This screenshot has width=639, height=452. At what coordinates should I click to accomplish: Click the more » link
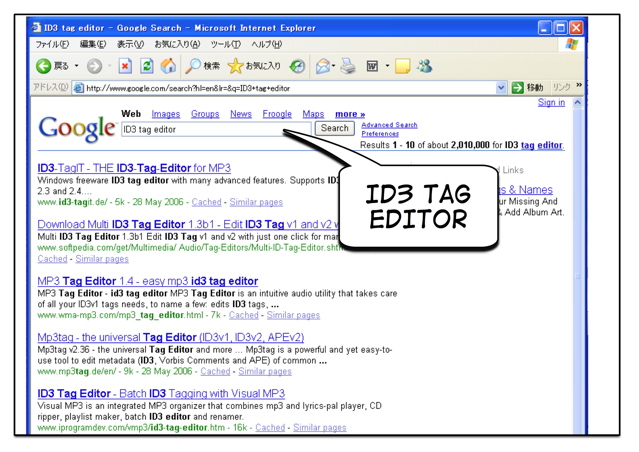pos(350,114)
